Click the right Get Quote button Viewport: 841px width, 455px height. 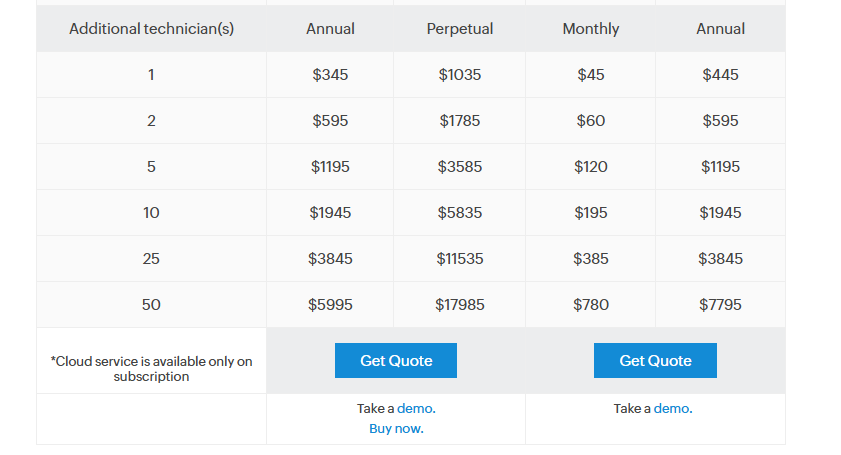(x=655, y=361)
